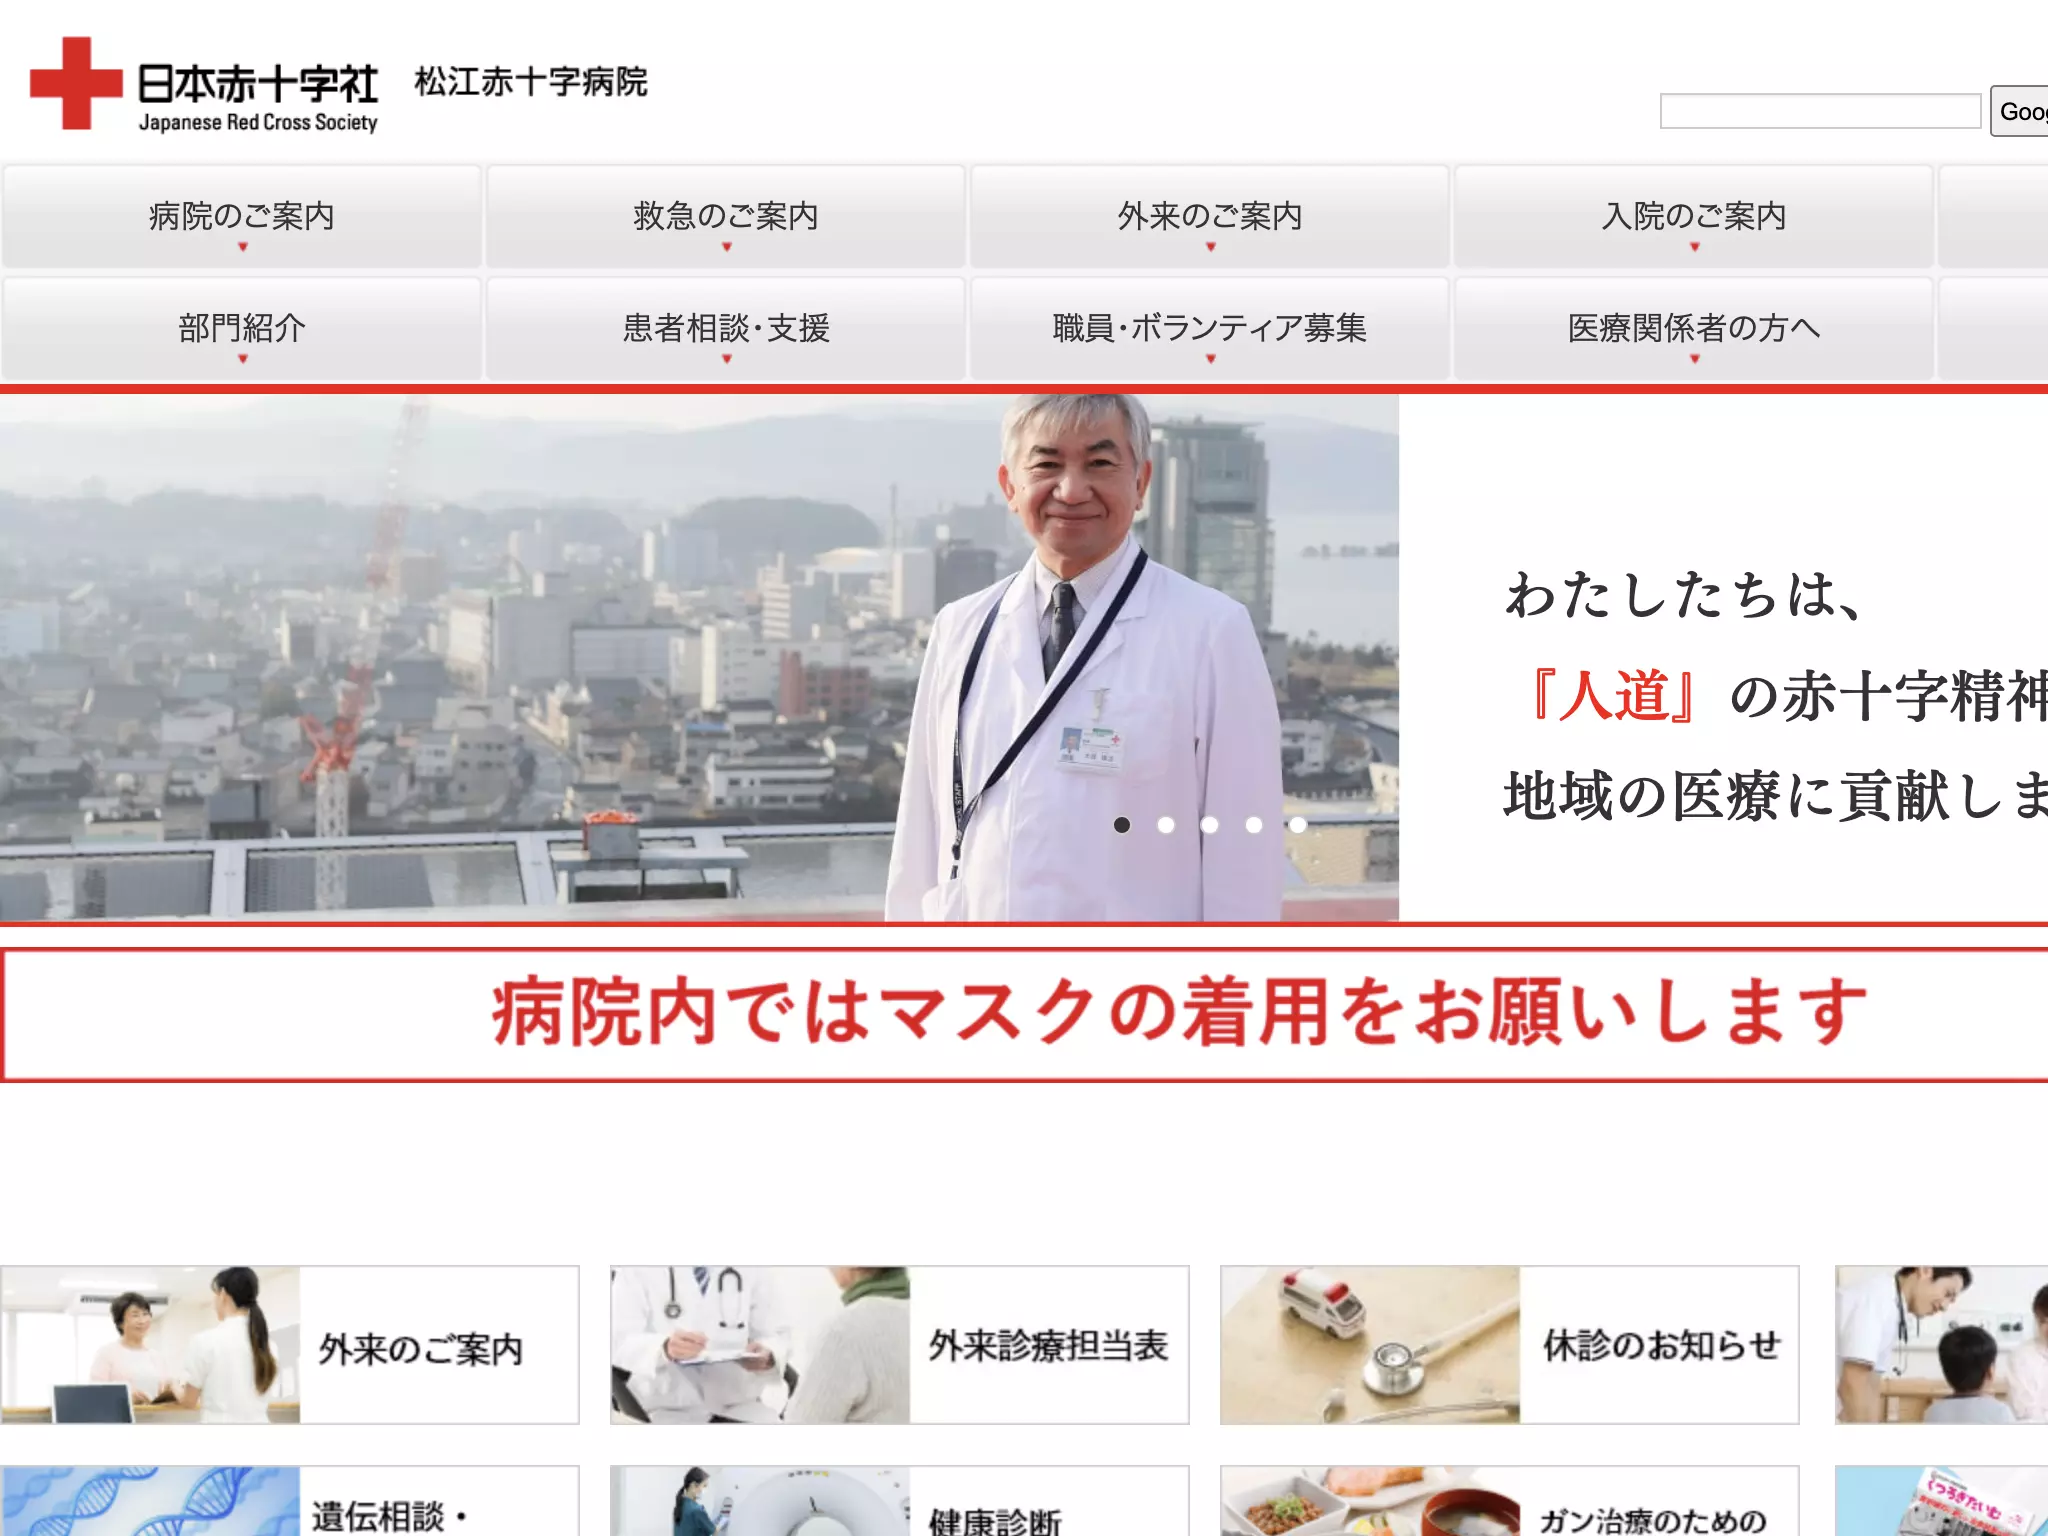Open the 外来診療担当表 card
The height and width of the screenshot is (1536, 2048).
(900, 1345)
